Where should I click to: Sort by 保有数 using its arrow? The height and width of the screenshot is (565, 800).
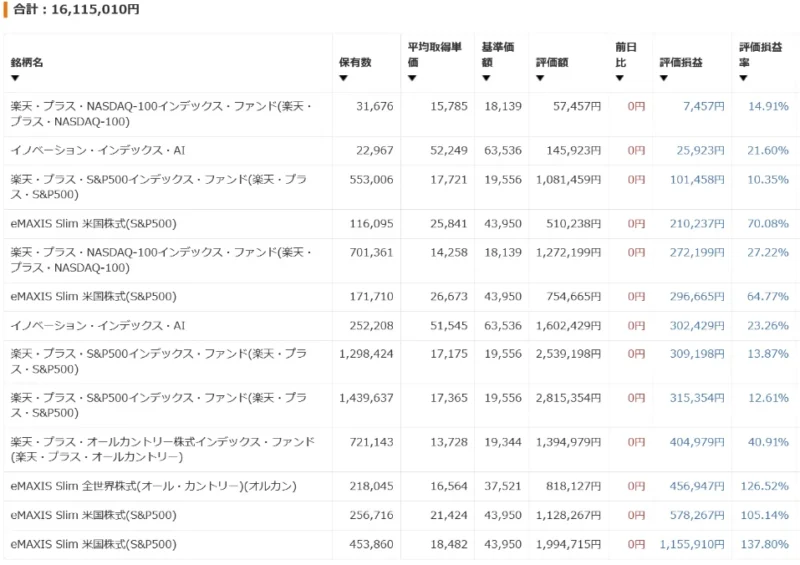pyautogui.click(x=343, y=78)
